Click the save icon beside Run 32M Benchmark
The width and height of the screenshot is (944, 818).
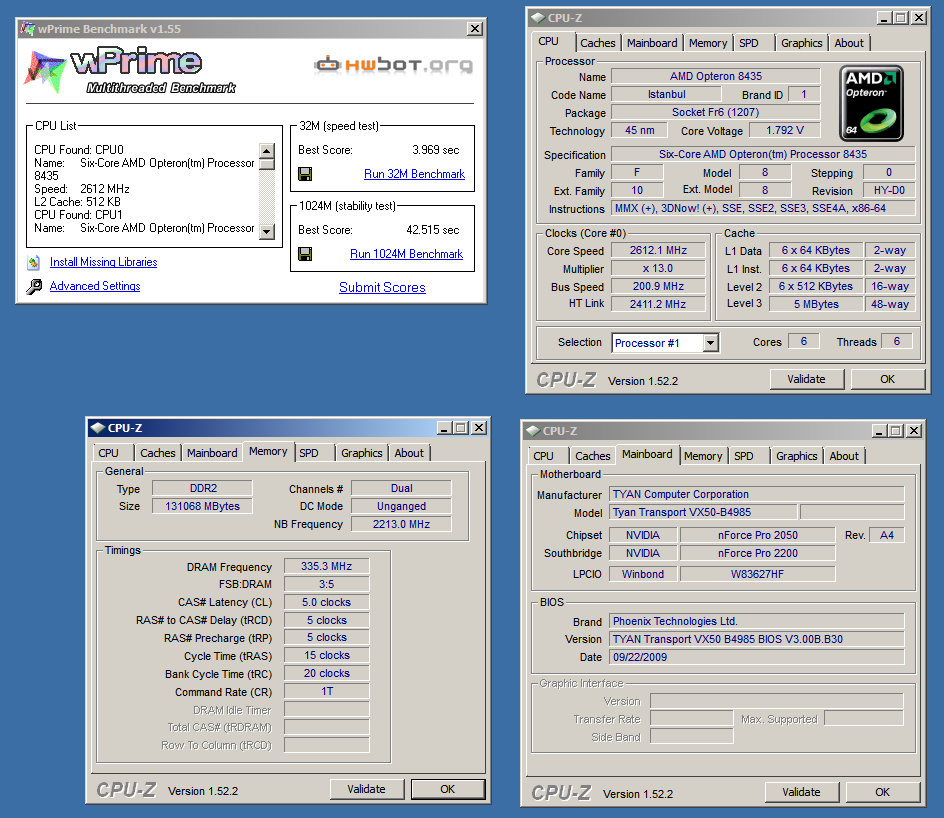click(305, 174)
